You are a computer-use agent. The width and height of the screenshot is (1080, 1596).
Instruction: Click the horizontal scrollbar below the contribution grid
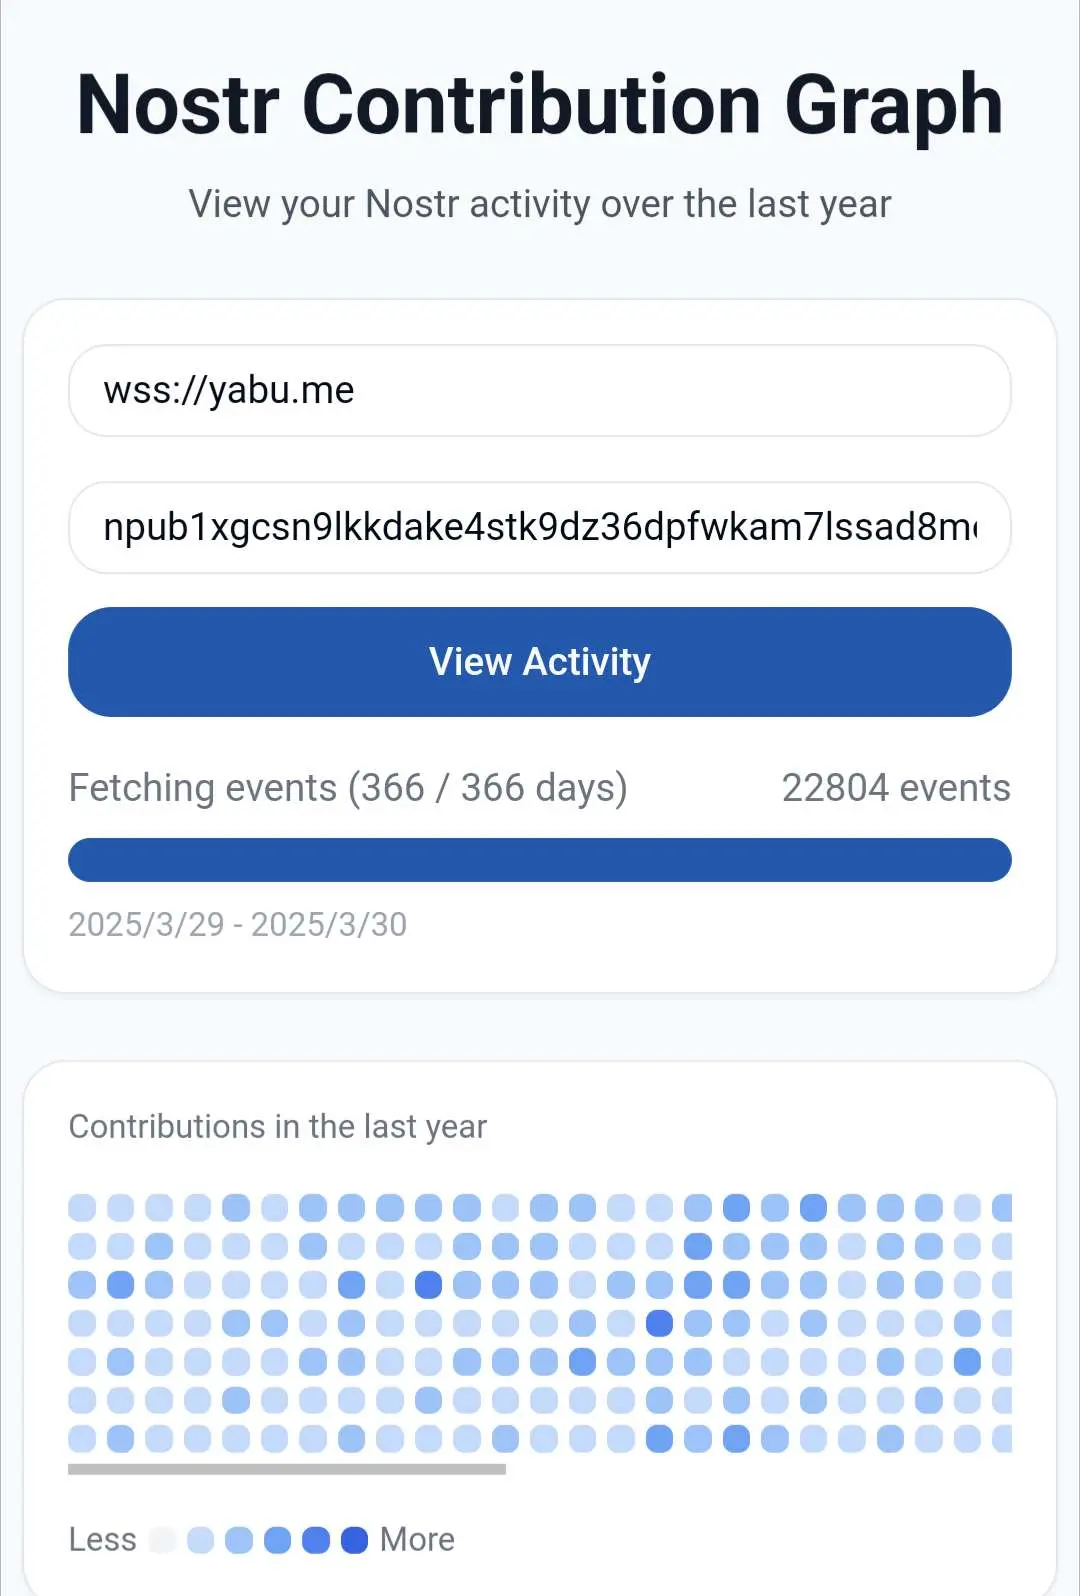[x=287, y=1469]
